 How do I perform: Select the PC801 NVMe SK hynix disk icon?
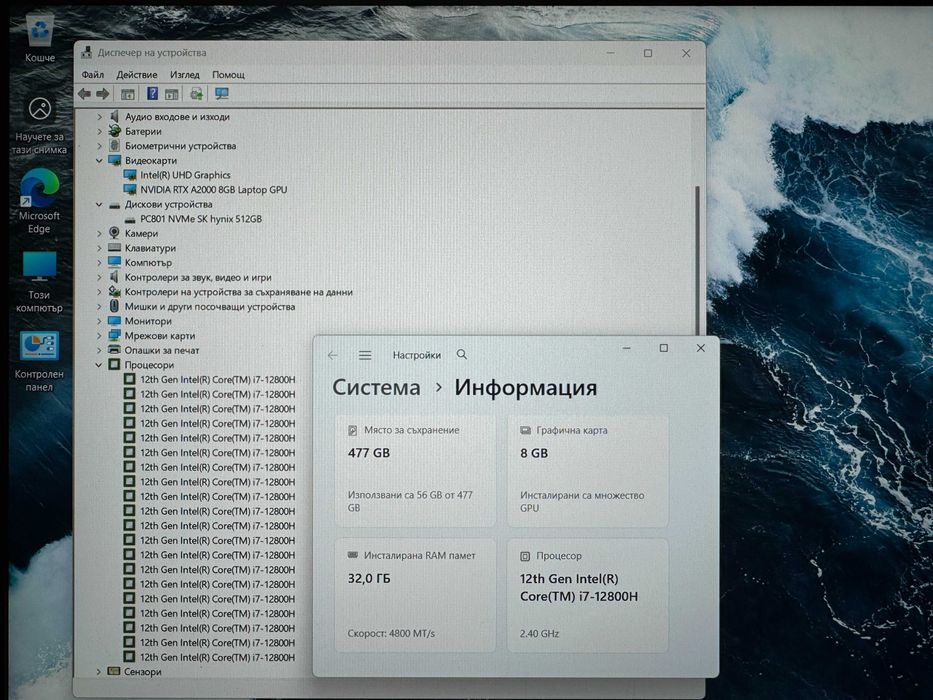(130, 219)
